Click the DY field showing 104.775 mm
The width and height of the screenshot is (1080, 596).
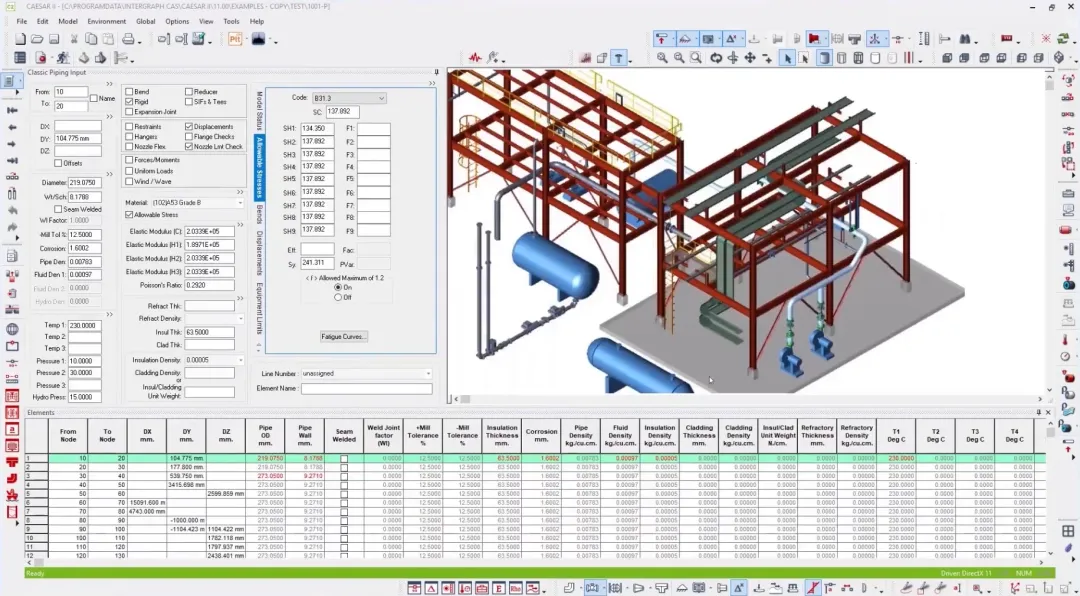point(77,138)
